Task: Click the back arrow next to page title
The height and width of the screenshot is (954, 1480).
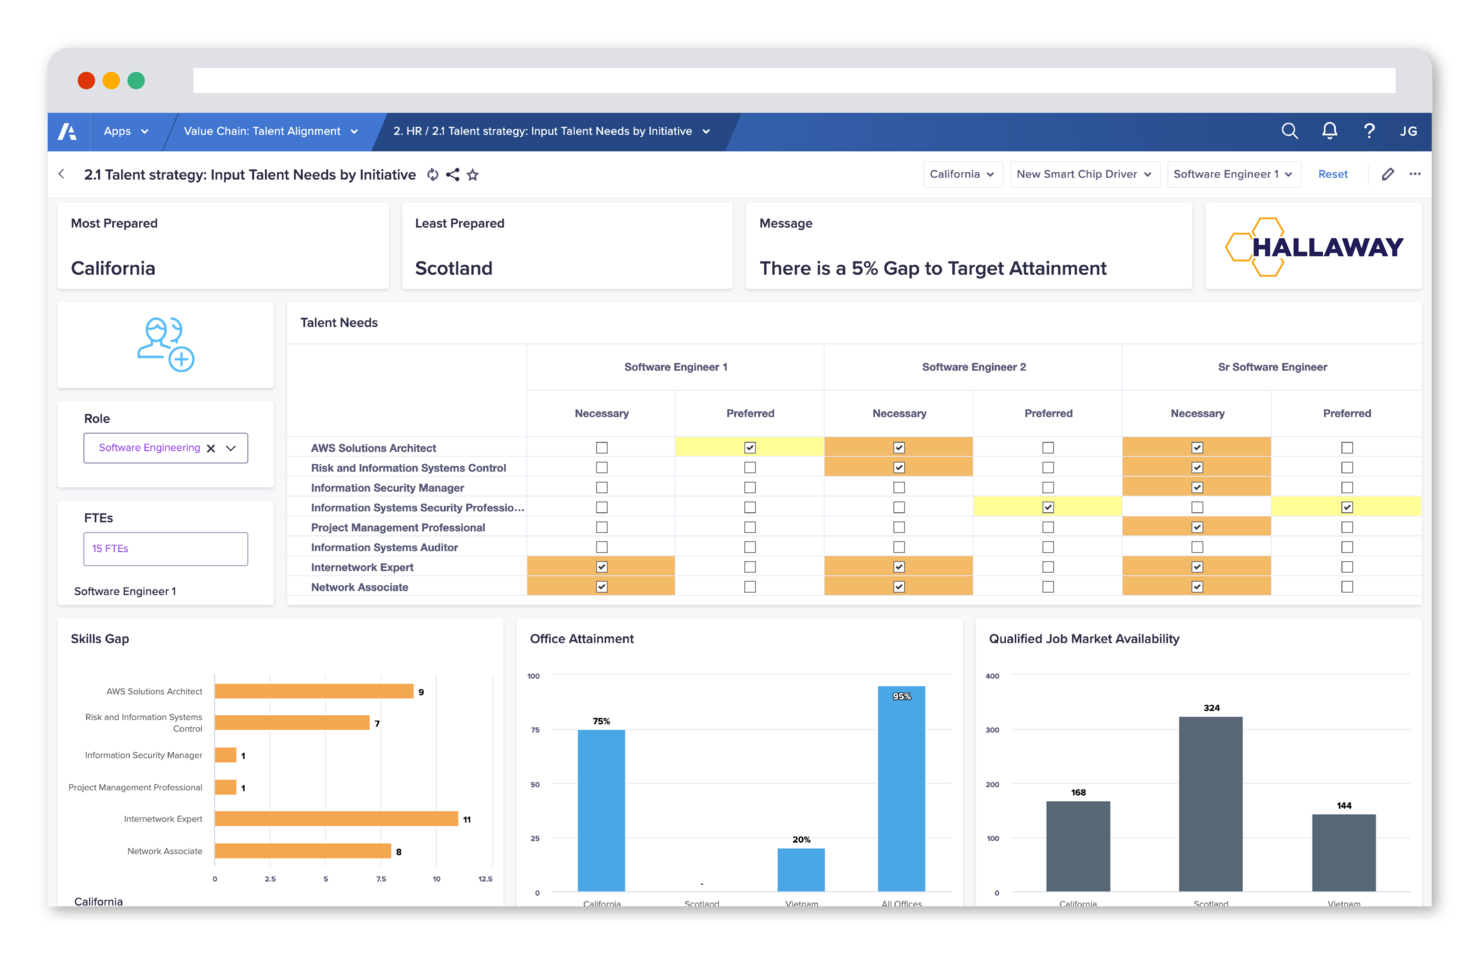Action: tap(61, 174)
